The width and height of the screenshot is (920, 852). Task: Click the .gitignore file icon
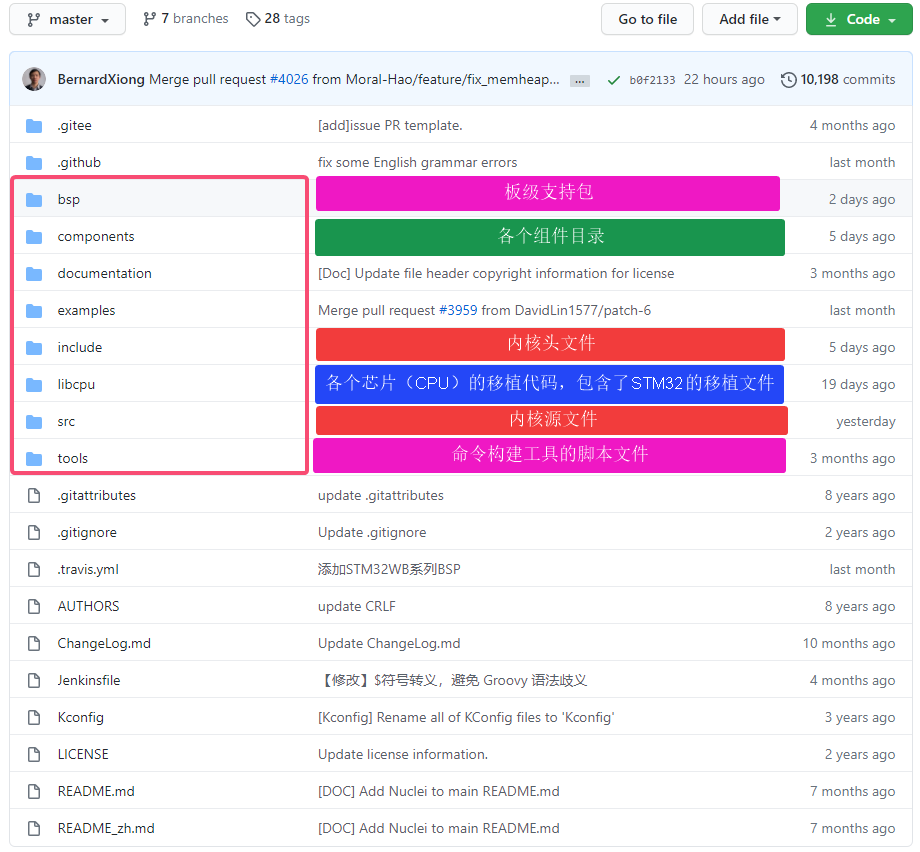[x=34, y=532]
